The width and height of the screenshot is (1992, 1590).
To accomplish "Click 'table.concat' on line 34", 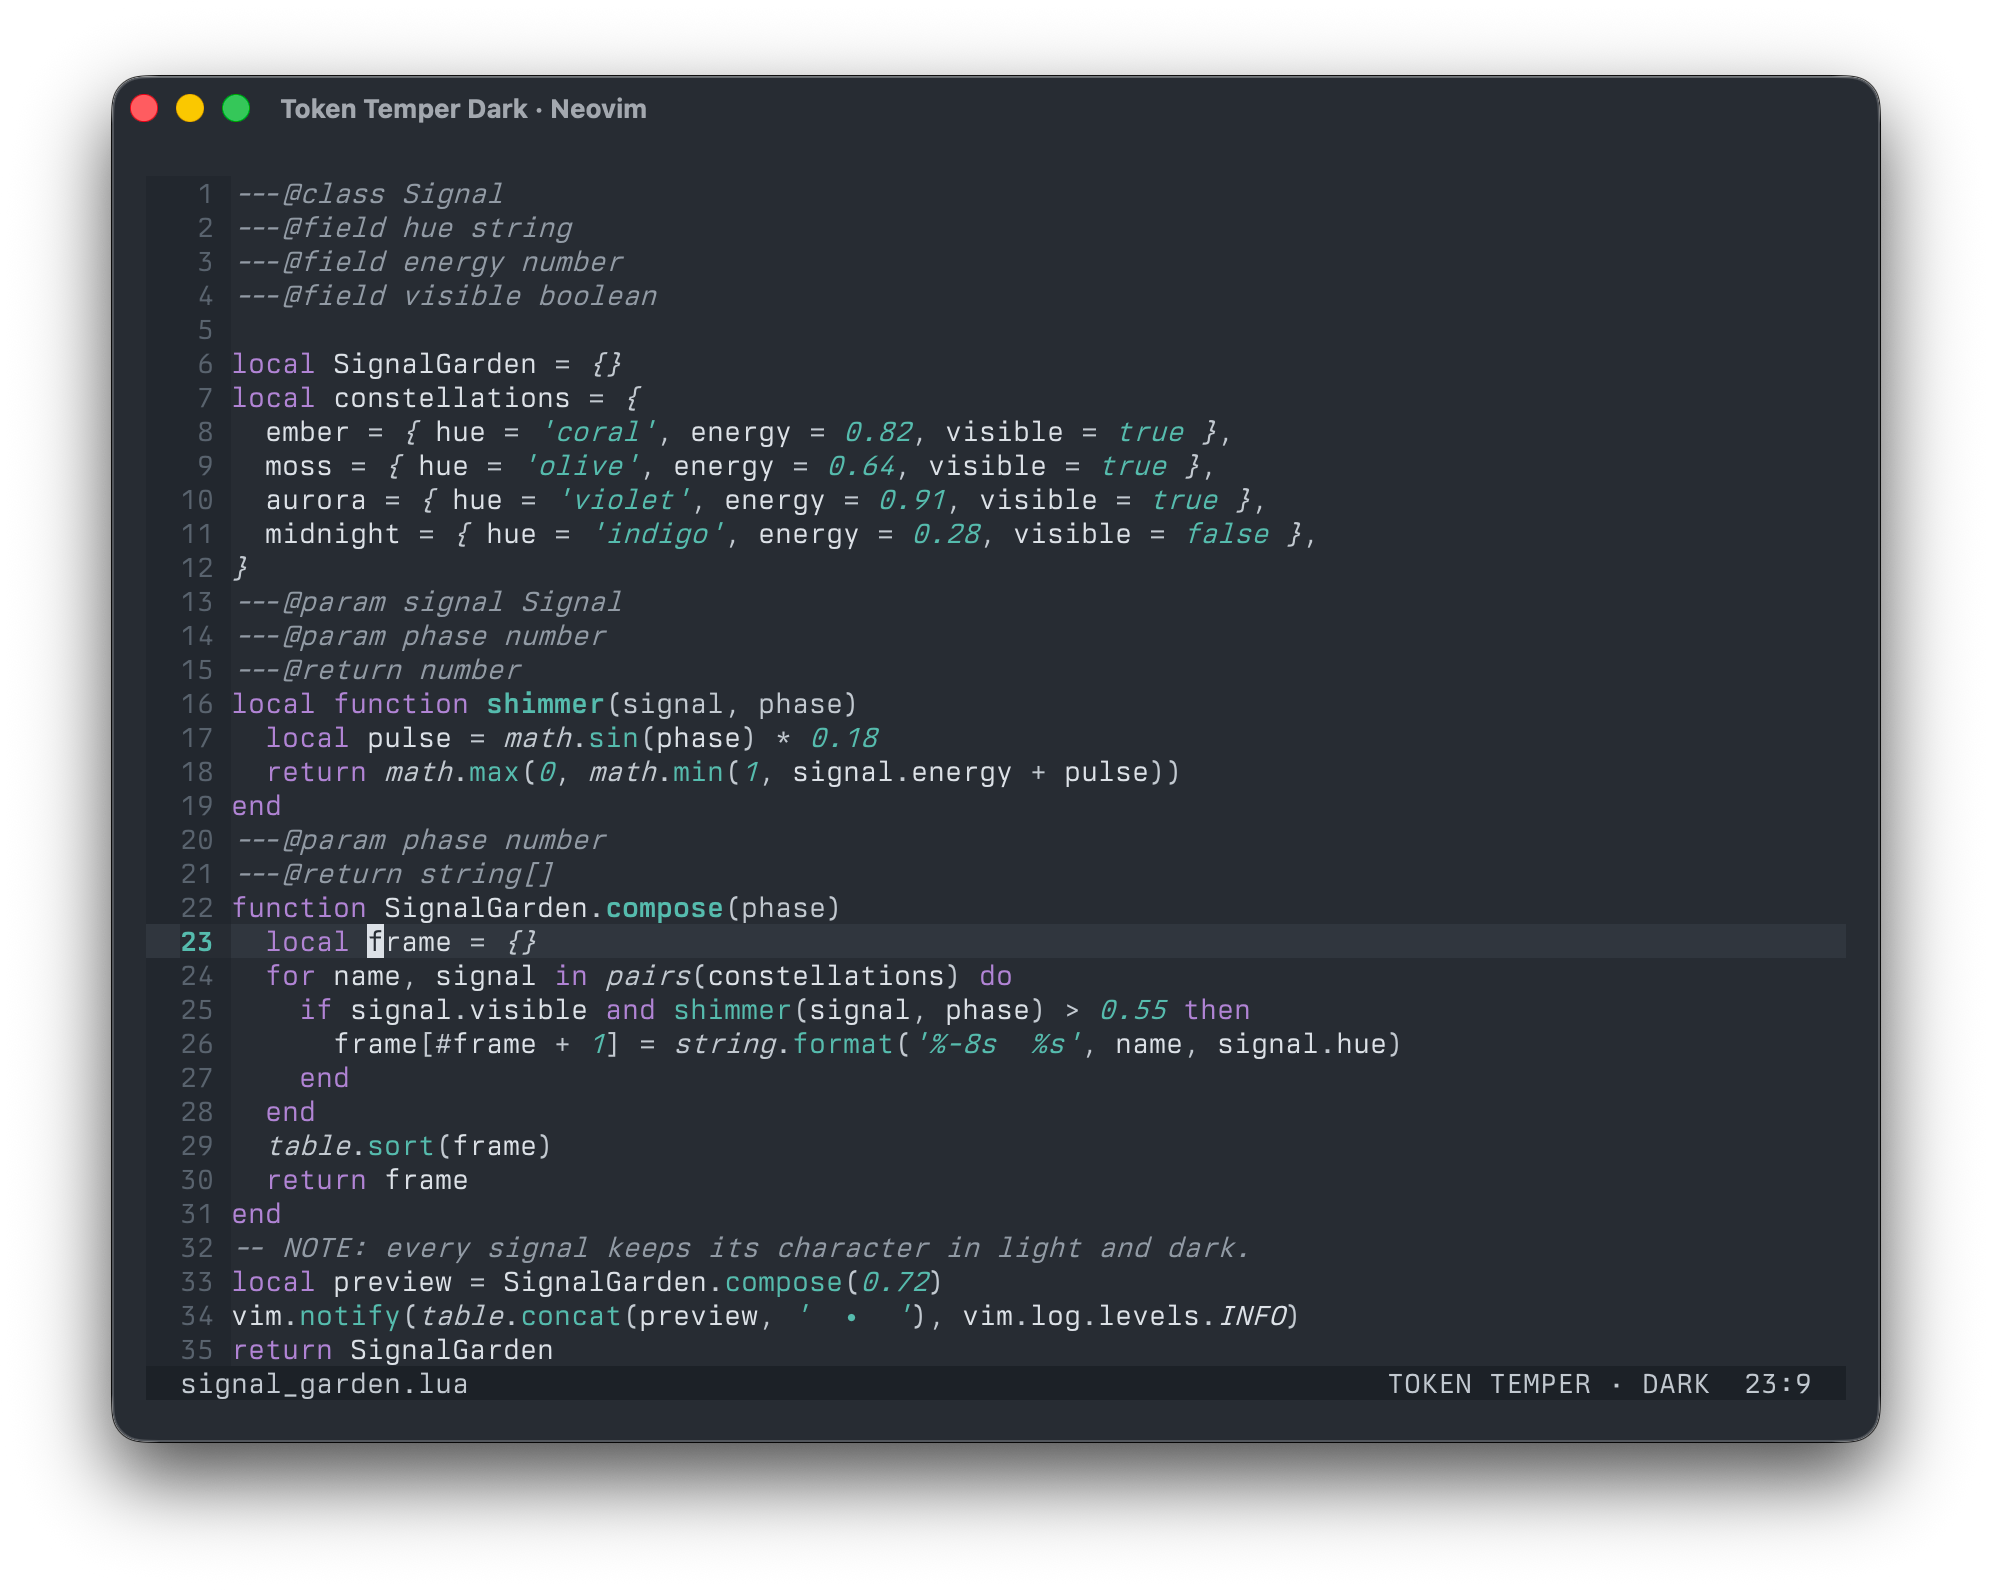I will point(520,1316).
